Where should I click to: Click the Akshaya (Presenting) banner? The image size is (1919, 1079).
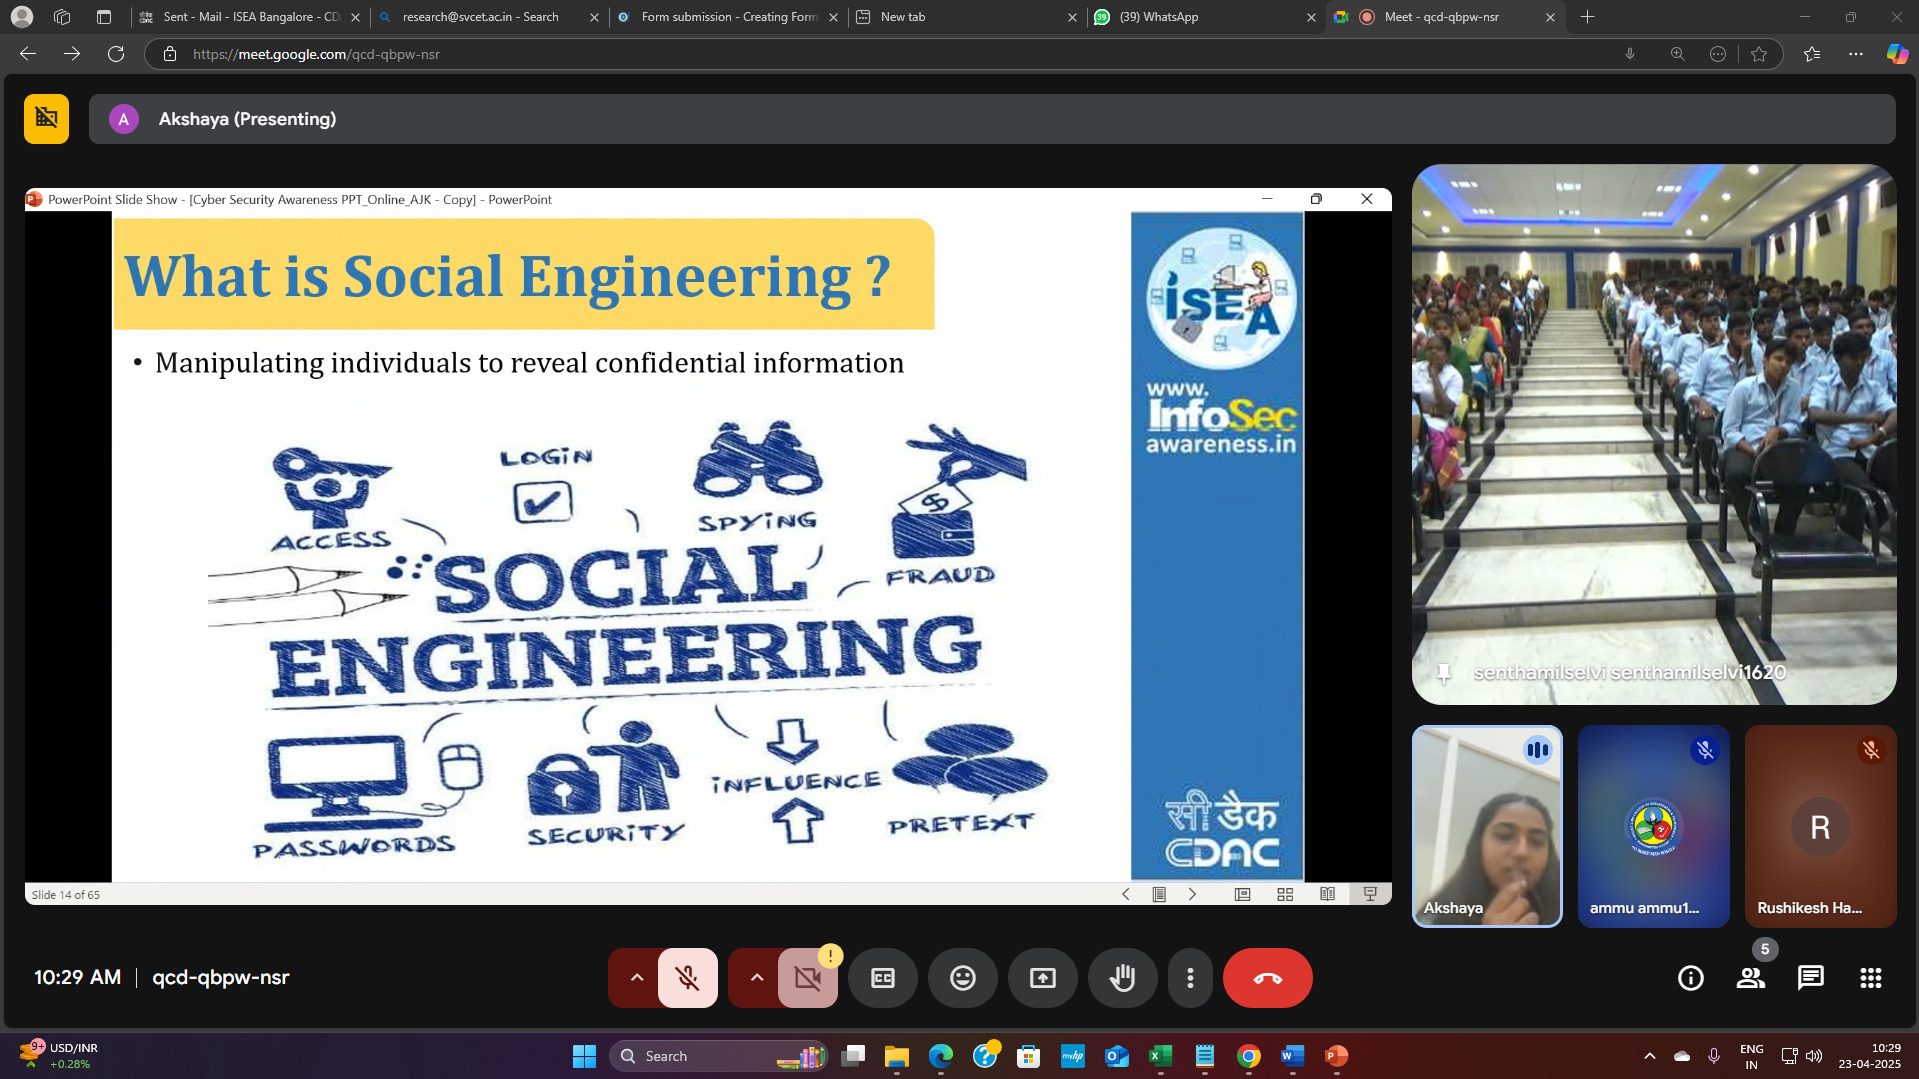[x=246, y=119]
